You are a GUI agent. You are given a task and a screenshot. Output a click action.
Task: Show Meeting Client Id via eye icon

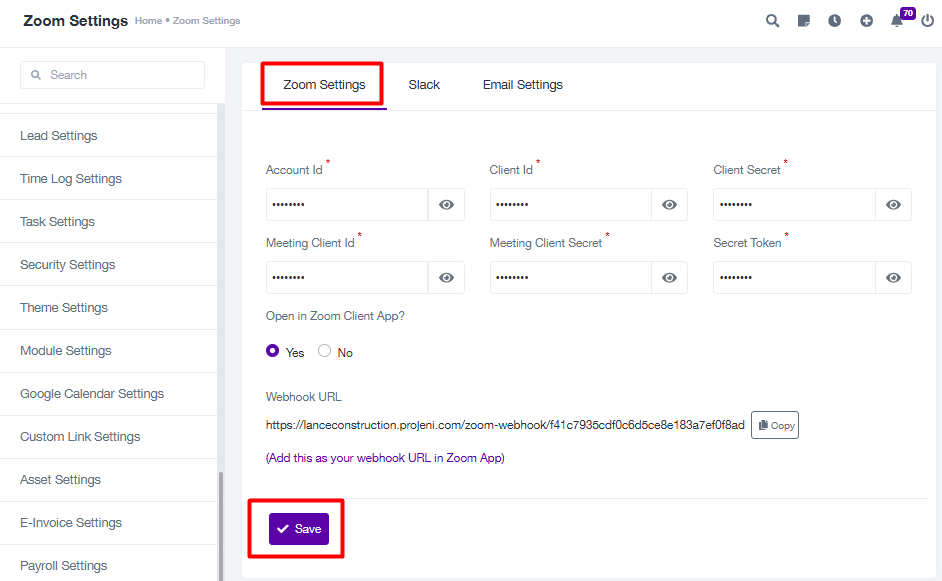point(446,278)
